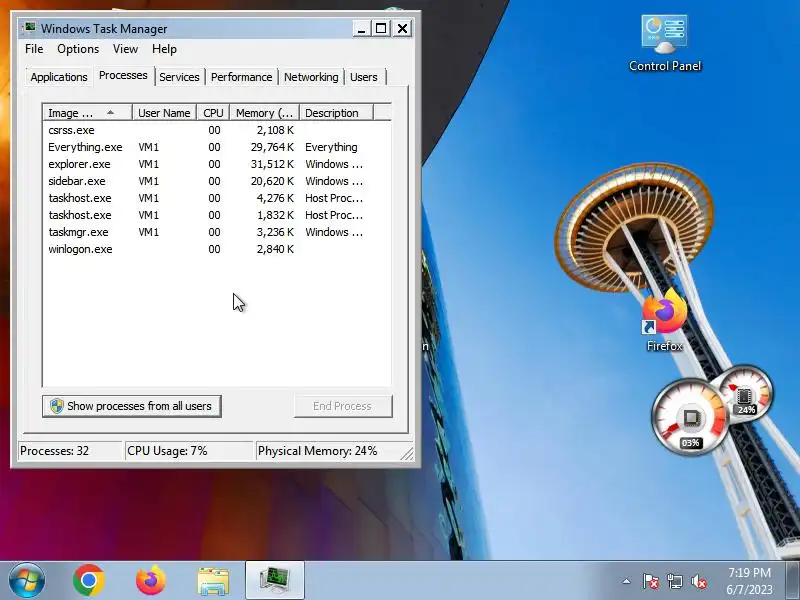The image size is (800, 600).
Task: Select the csrss.exe process row
Action: 217,130
